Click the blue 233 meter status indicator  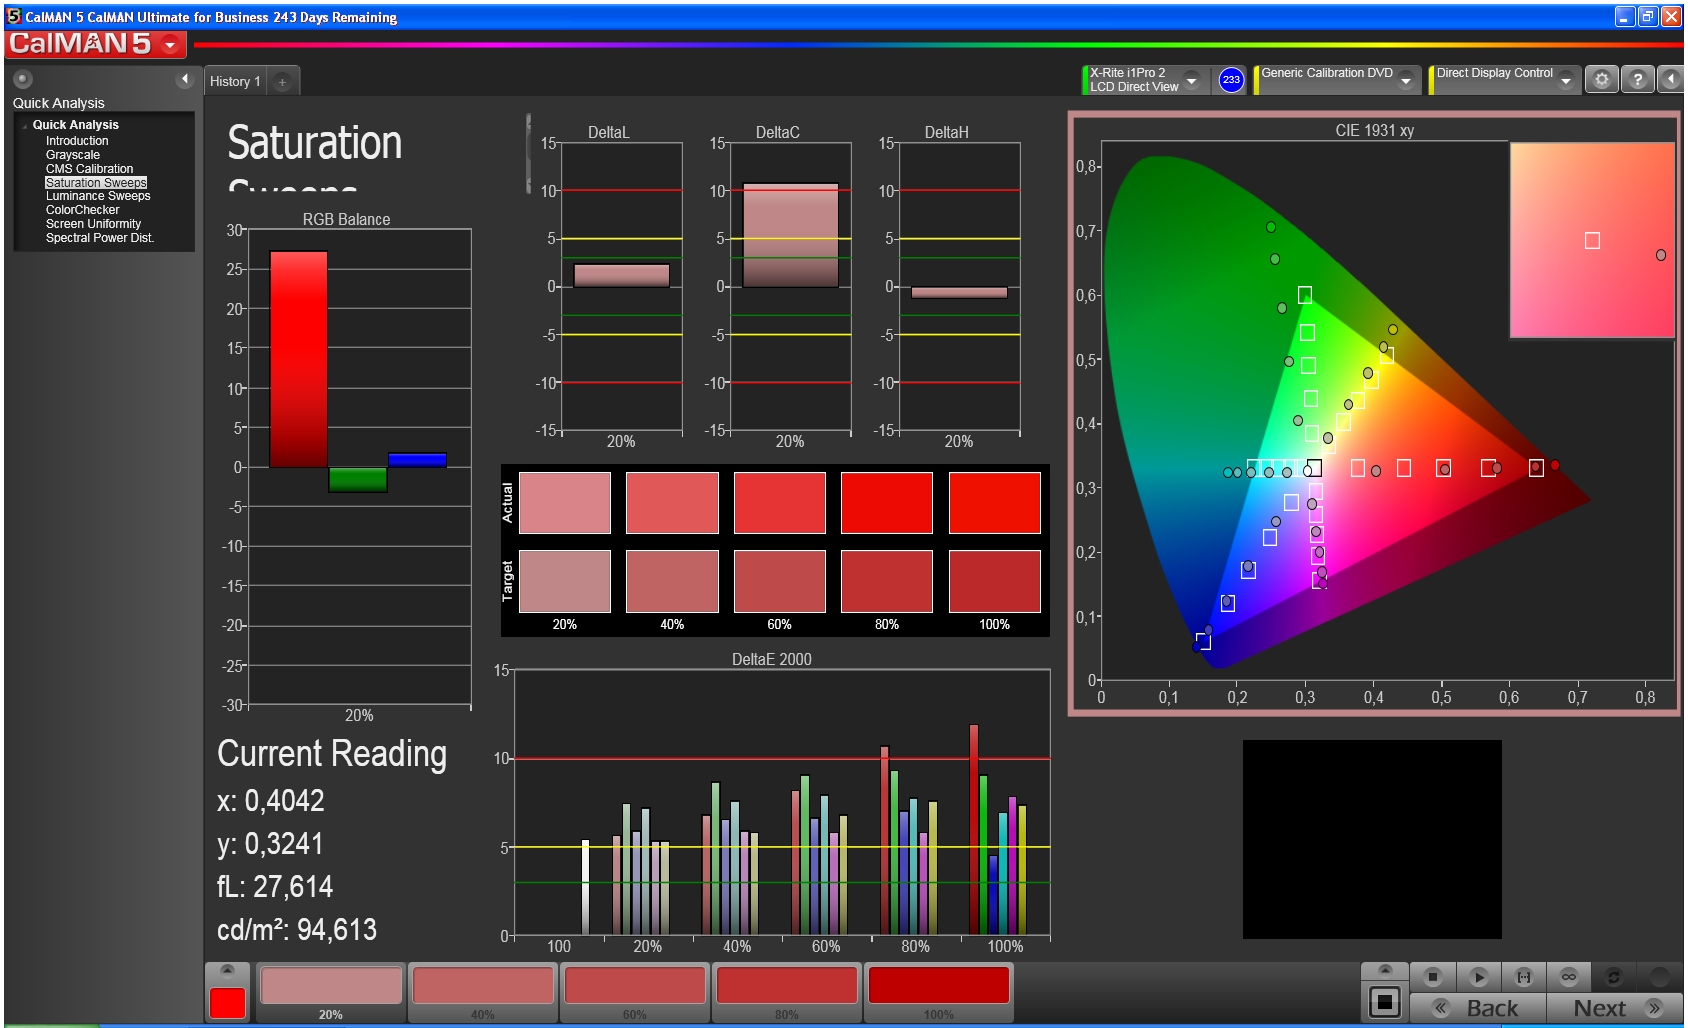tap(1231, 80)
